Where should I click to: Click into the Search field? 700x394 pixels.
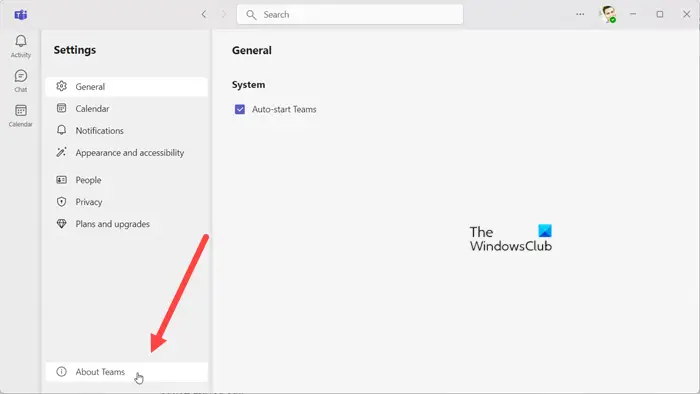pos(350,14)
